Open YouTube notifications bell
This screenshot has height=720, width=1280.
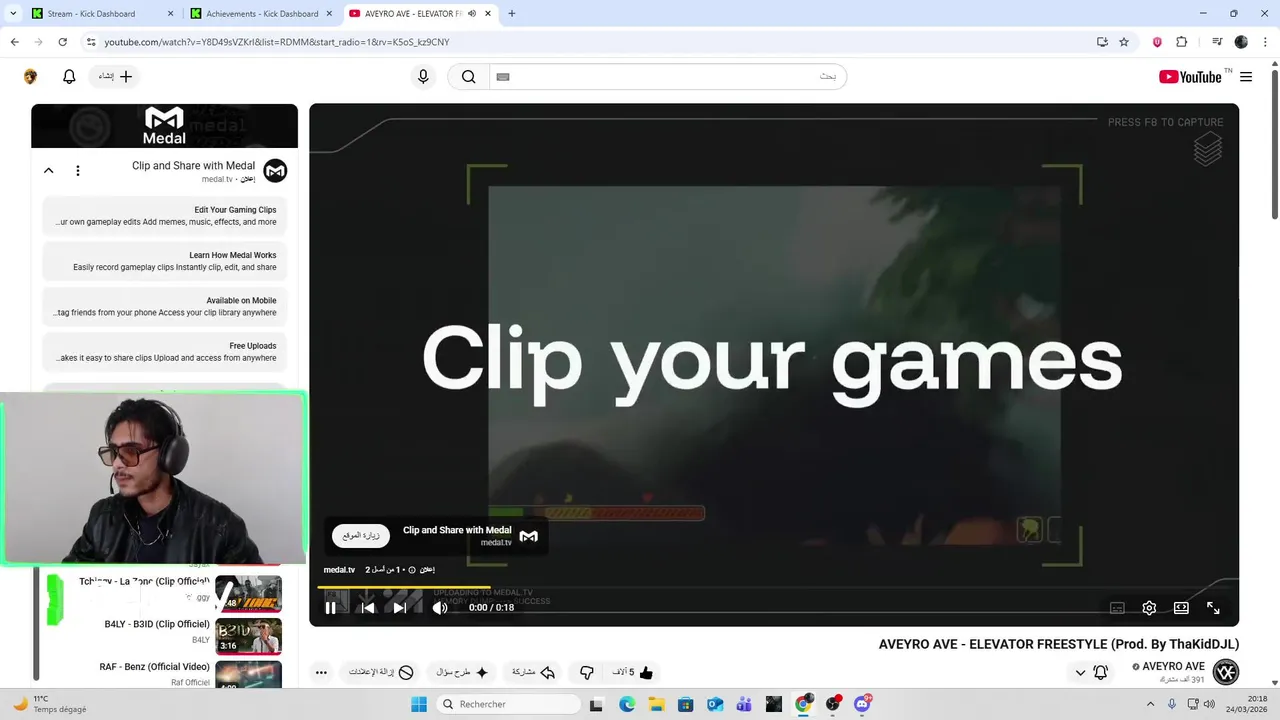[x=69, y=77]
